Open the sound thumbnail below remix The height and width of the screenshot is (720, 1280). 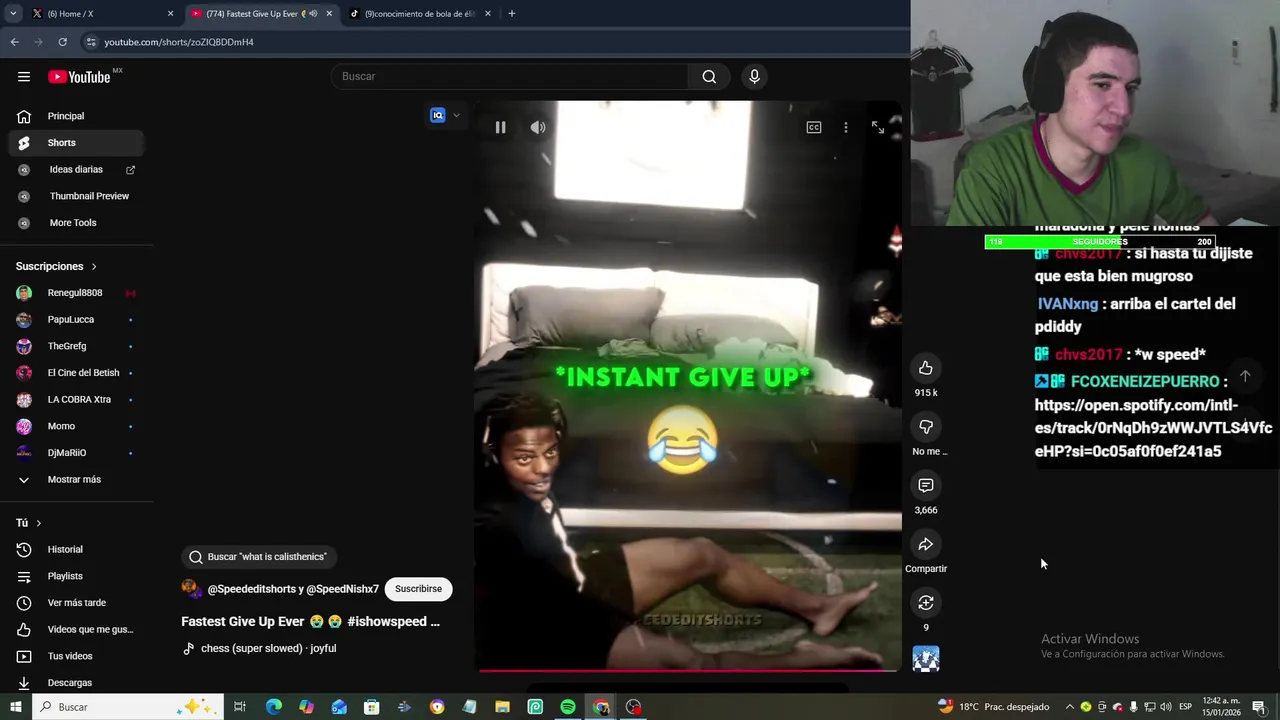coord(926,659)
